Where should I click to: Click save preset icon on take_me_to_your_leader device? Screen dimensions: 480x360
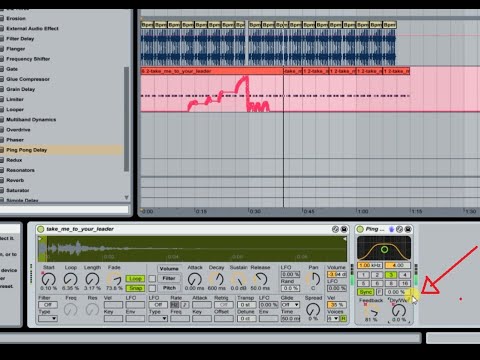pos(344,229)
